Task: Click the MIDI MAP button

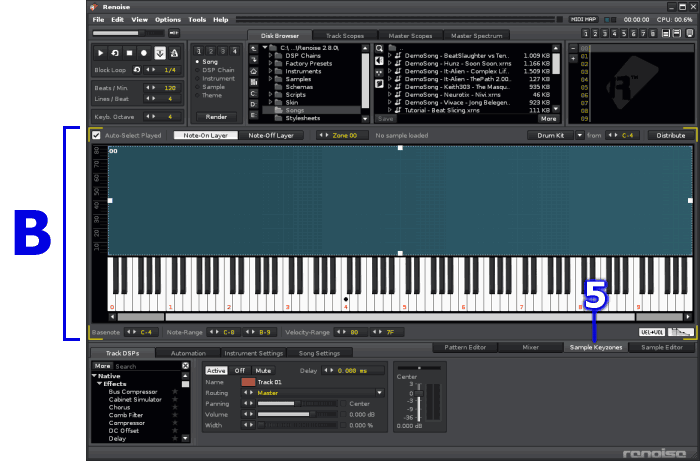Action: (x=584, y=20)
